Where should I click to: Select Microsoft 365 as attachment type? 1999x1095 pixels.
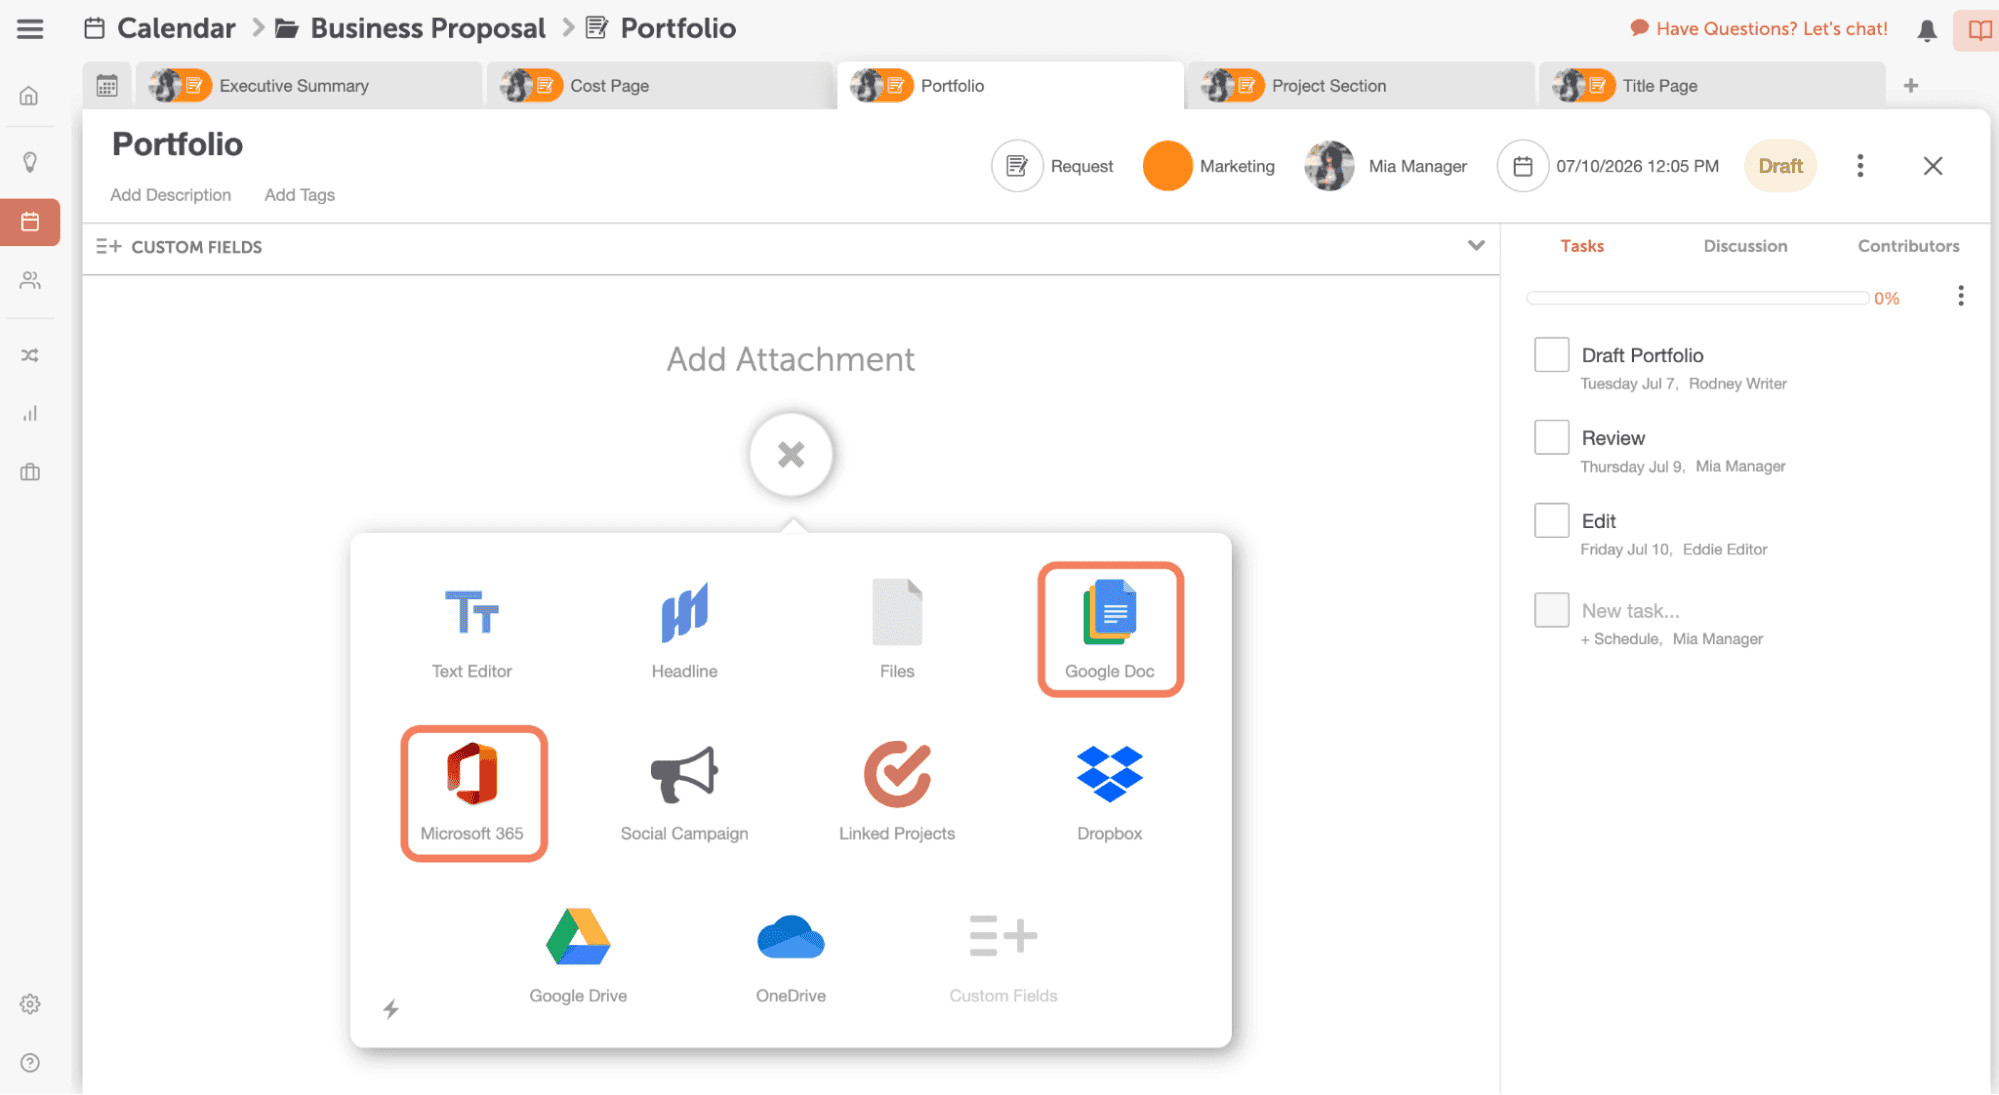coord(474,791)
